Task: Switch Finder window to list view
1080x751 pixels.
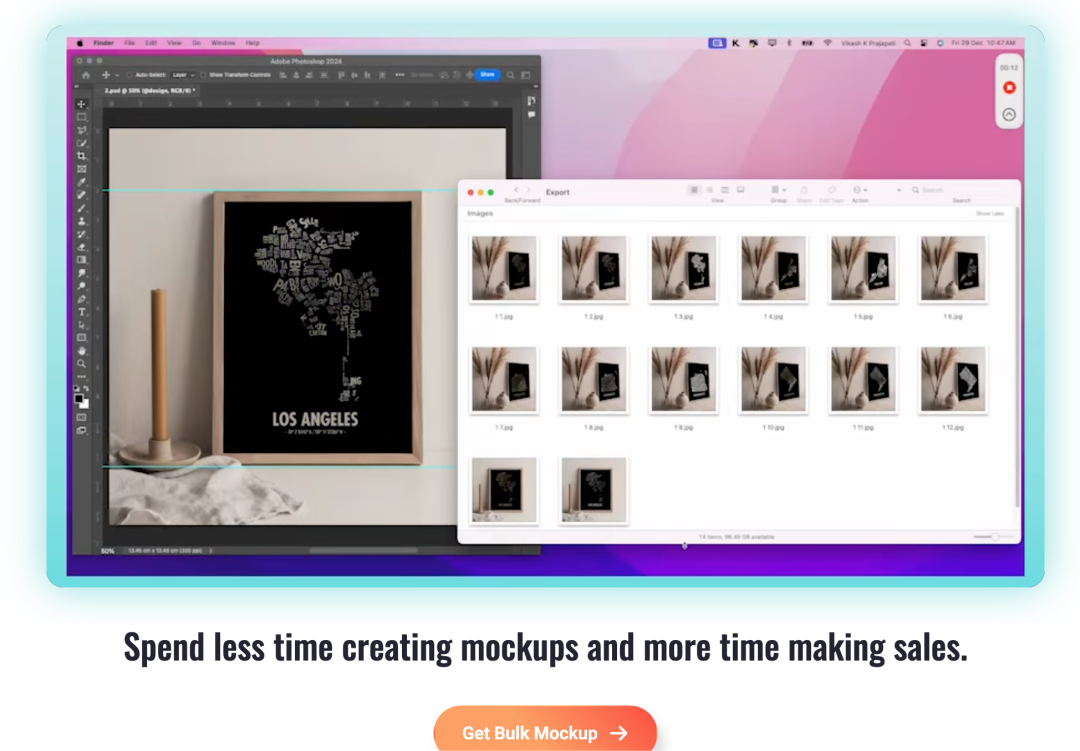Action: (709, 190)
